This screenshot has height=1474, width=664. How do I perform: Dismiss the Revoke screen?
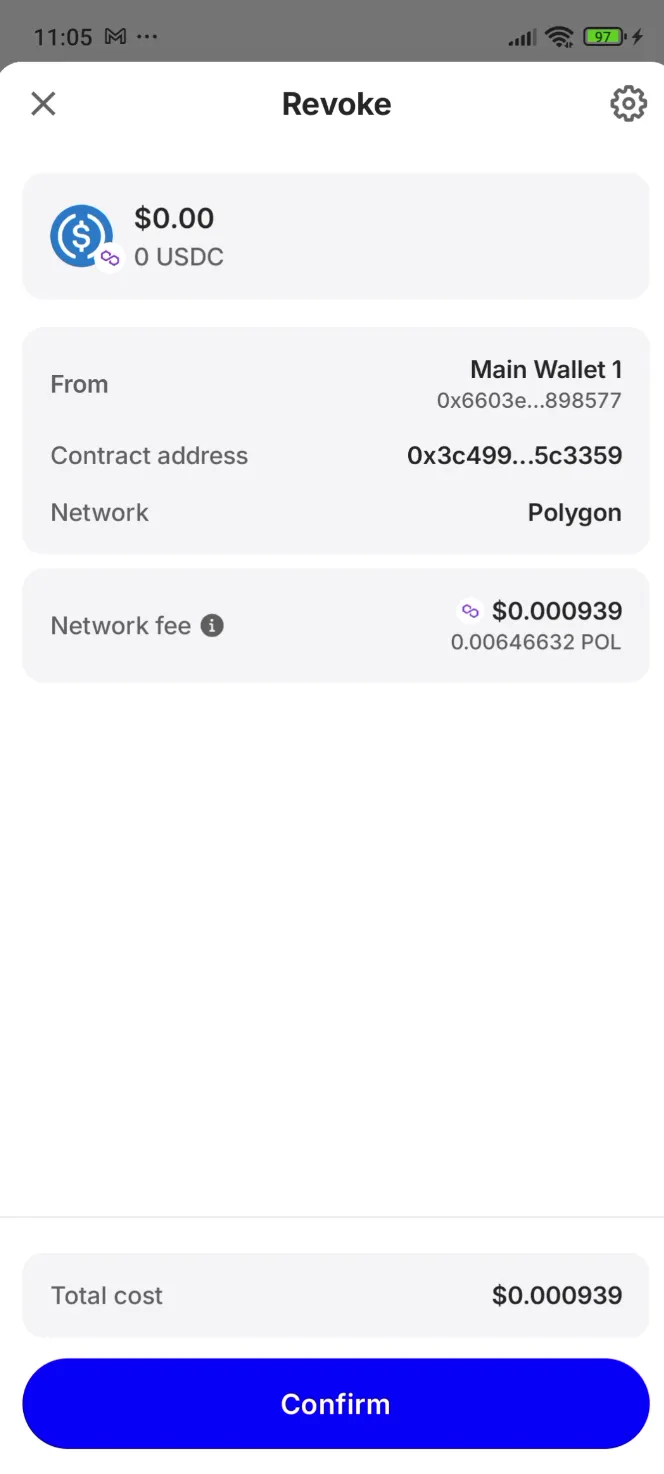point(43,103)
